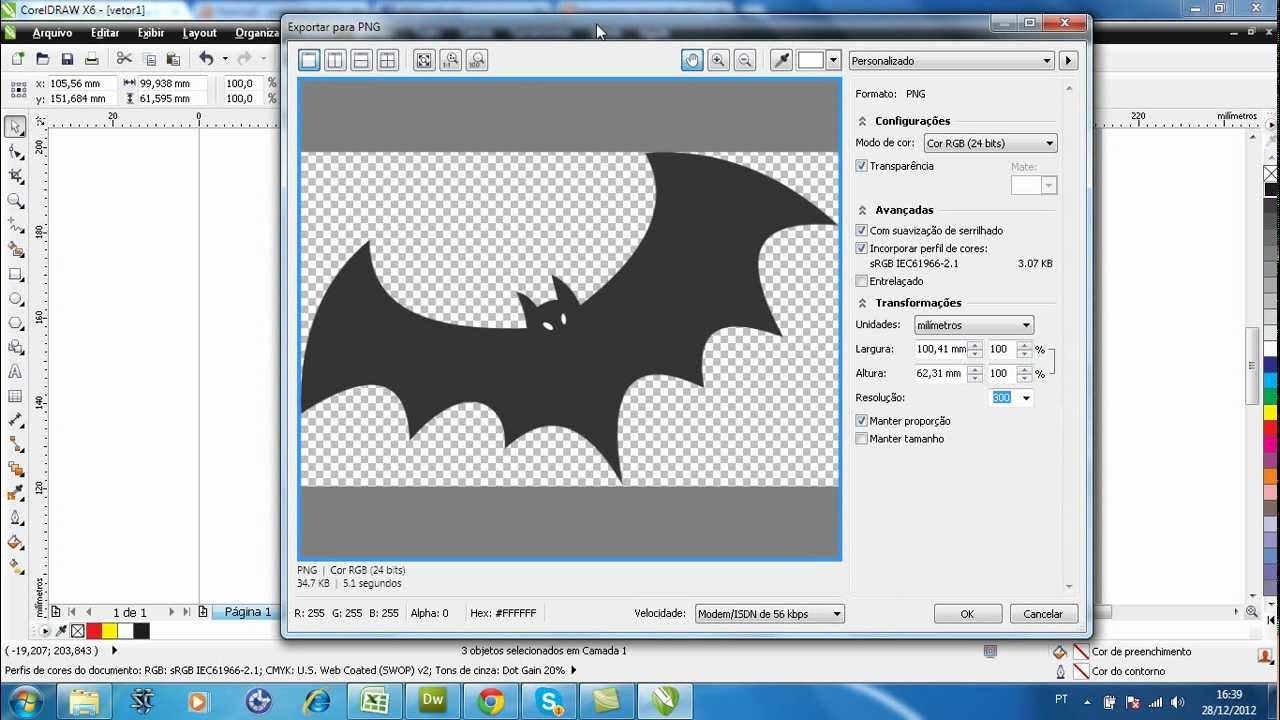Image resolution: width=1280 pixels, height=720 pixels.
Task: Expand the Velocidade modem speed dropdown
Action: 769,614
